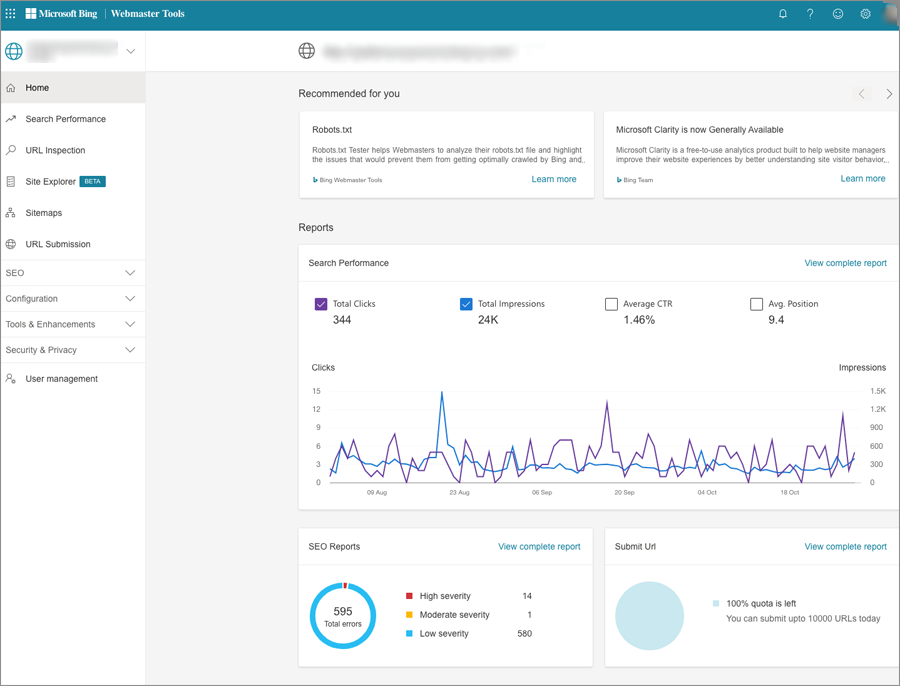The width and height of the screenshot is (900, 686).
Task: Uncheck the Total Impressions checkbox
Action: pos(466,304)
